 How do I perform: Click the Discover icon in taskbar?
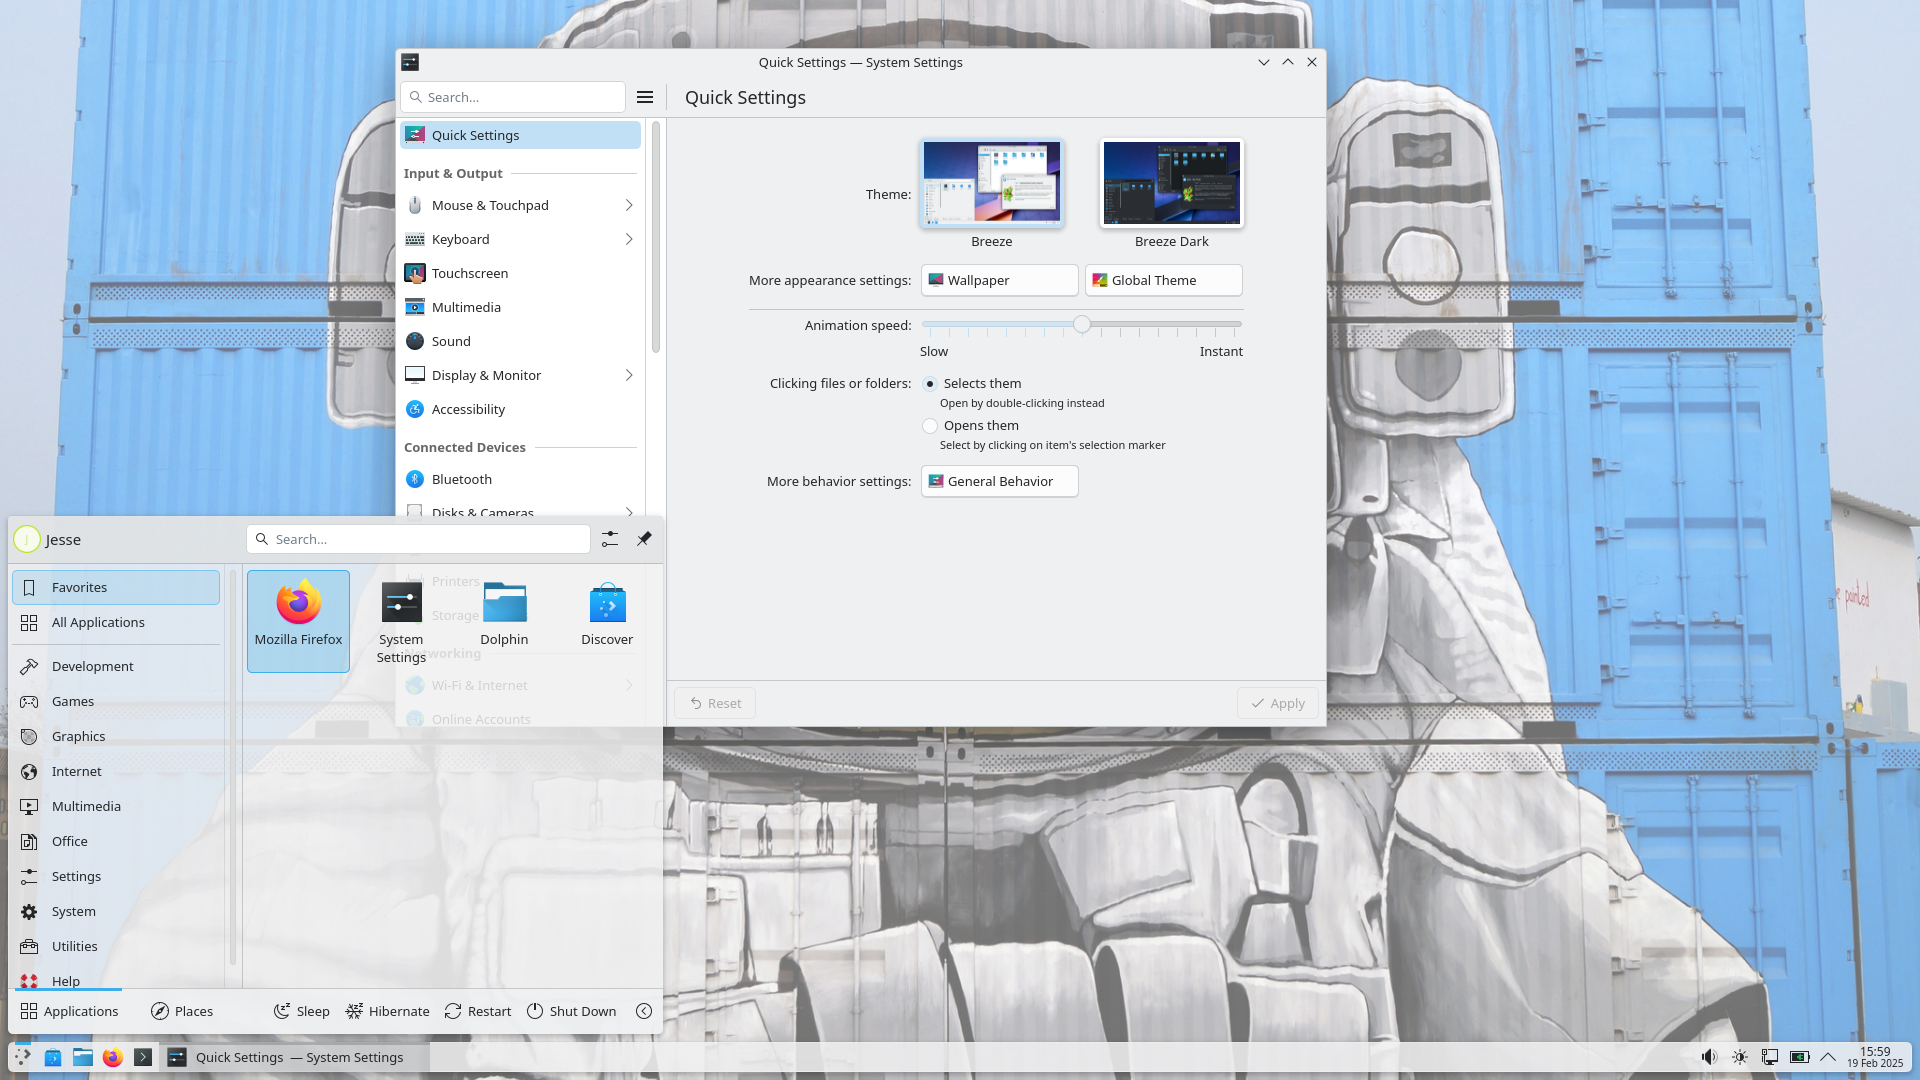(x=53, y=1057)
